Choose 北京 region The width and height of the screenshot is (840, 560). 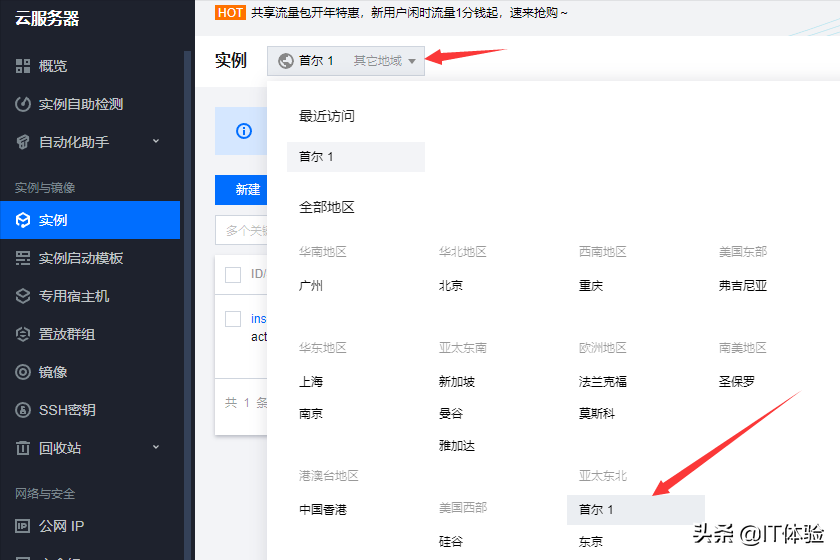451,286
